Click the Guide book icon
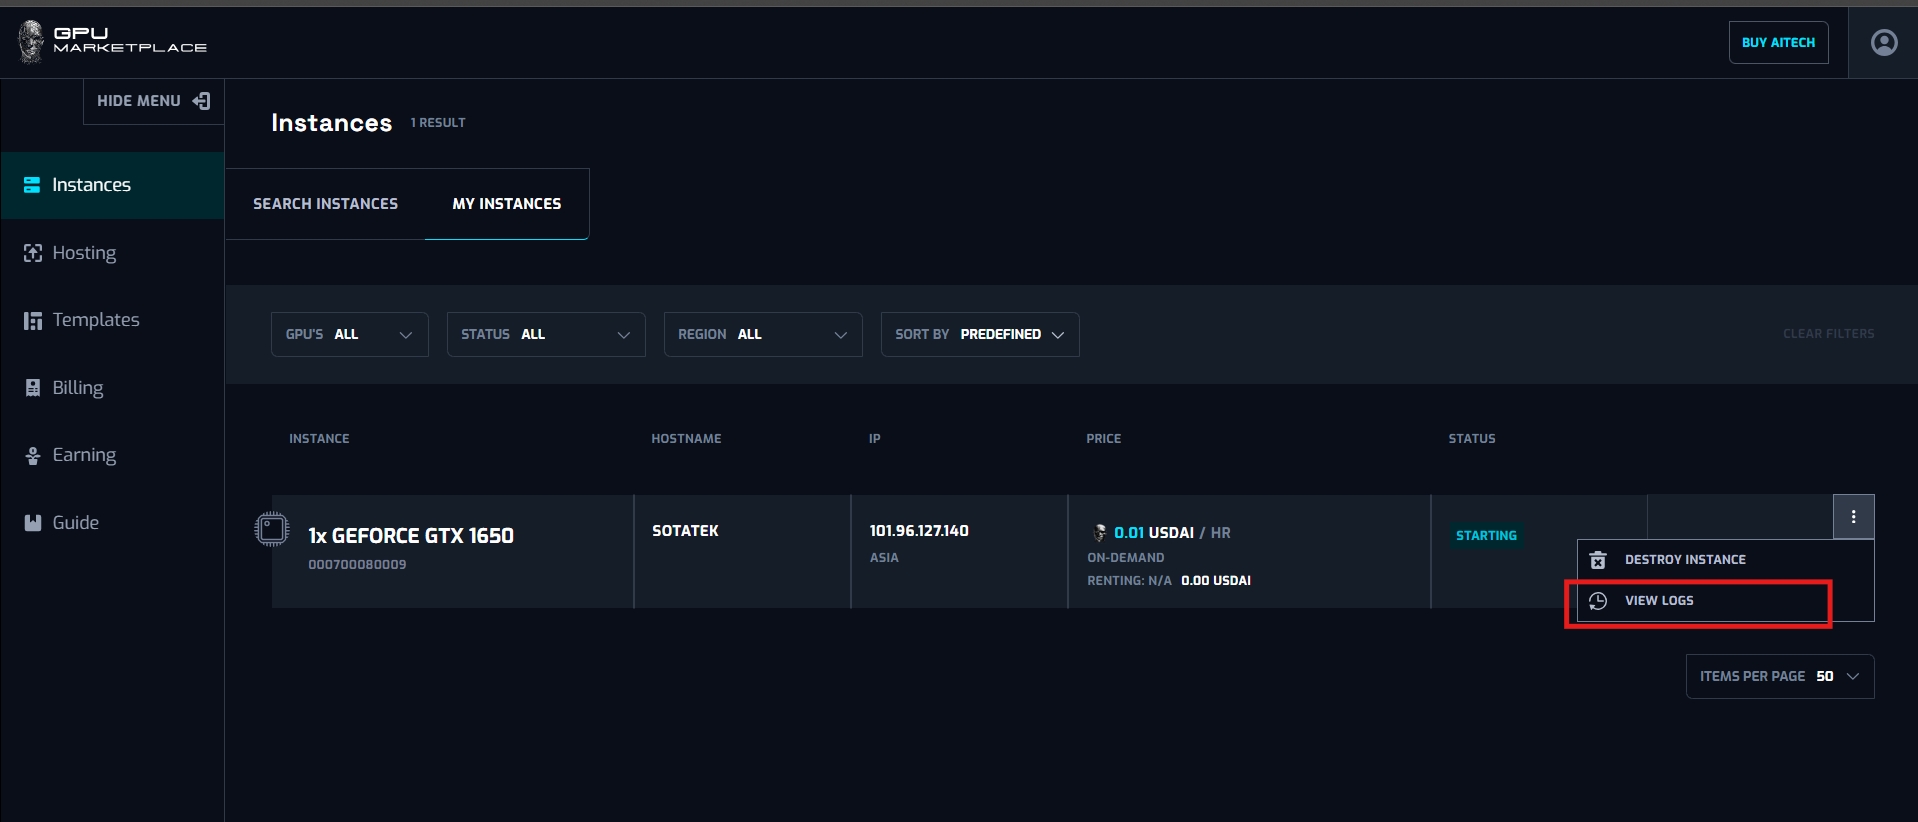Screen dimensions: 1918x822 tap(33, 523)
